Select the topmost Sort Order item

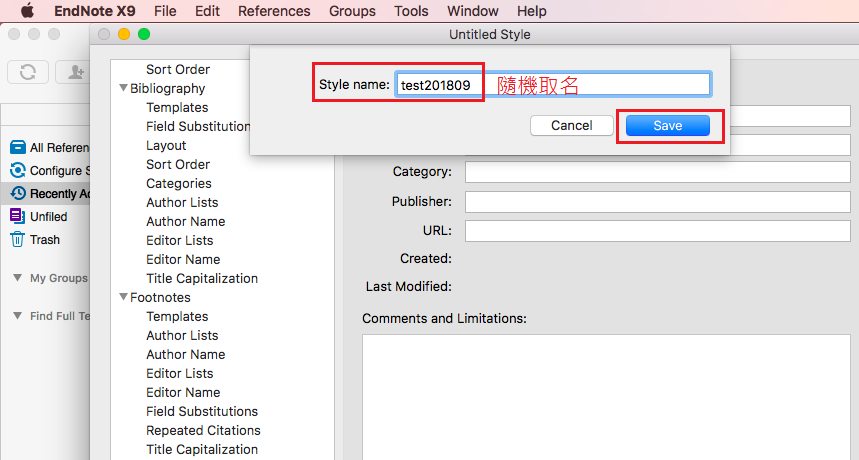[178, 70]
